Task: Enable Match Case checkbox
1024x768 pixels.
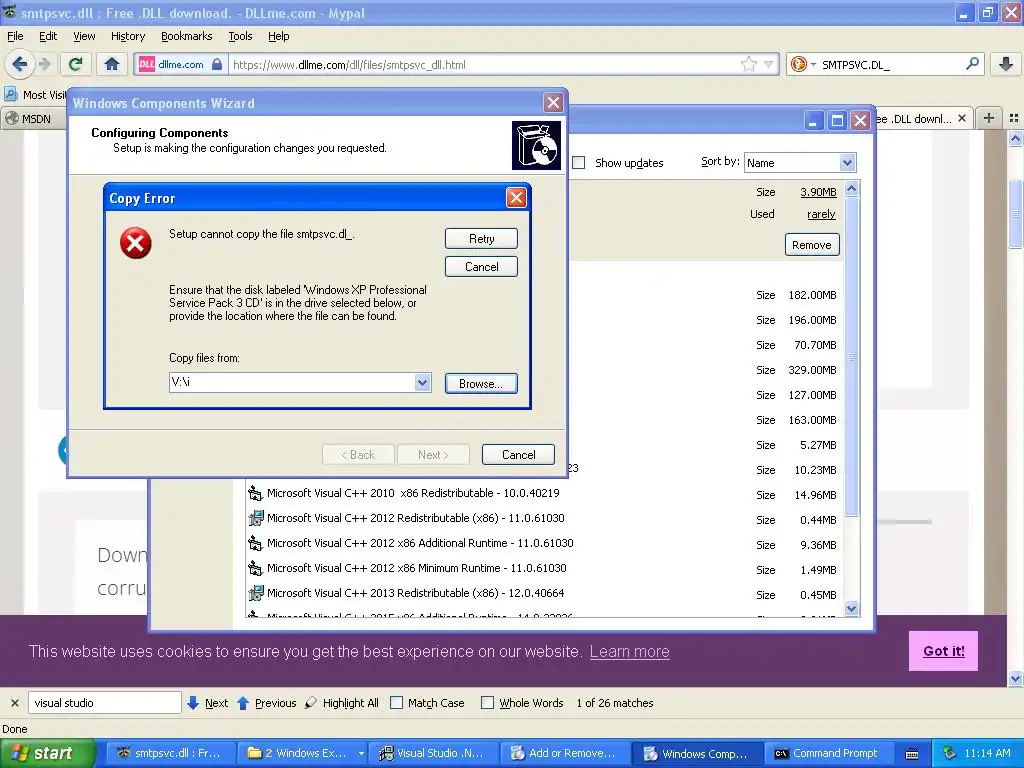Action: (396, 703)
